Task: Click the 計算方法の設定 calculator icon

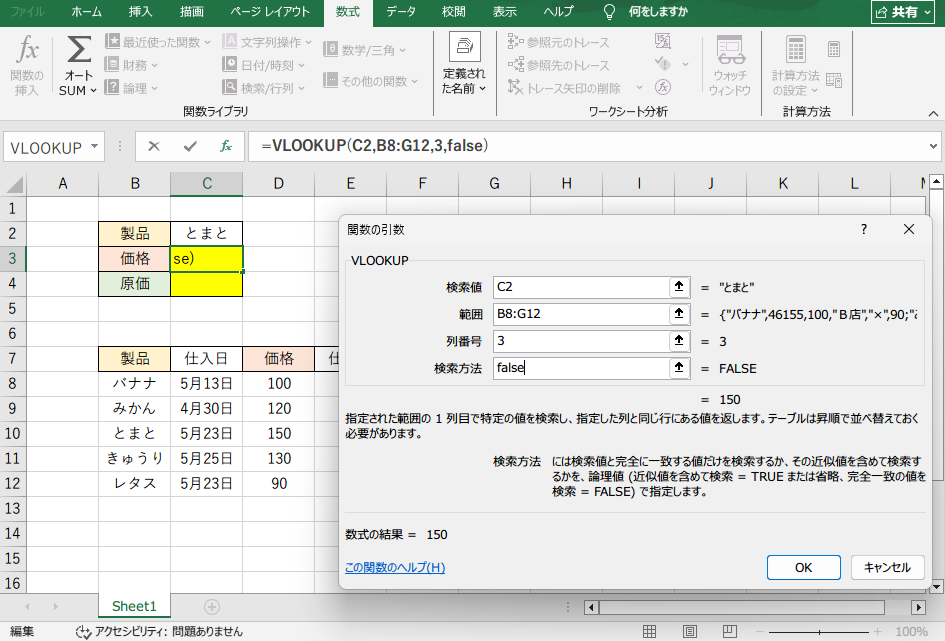Action: (x=795, y=50)
